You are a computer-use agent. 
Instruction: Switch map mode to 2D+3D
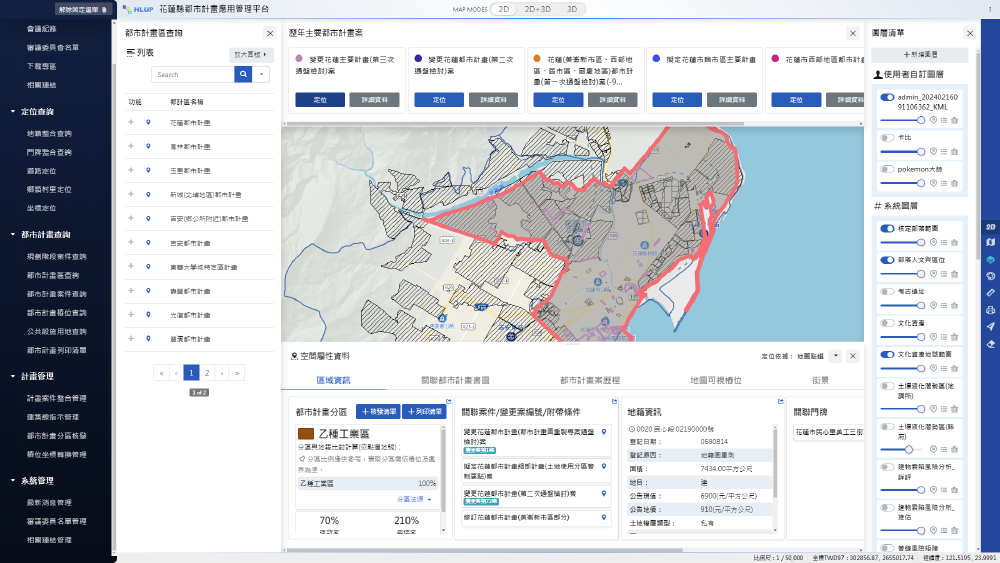click(x=538, y=9)
